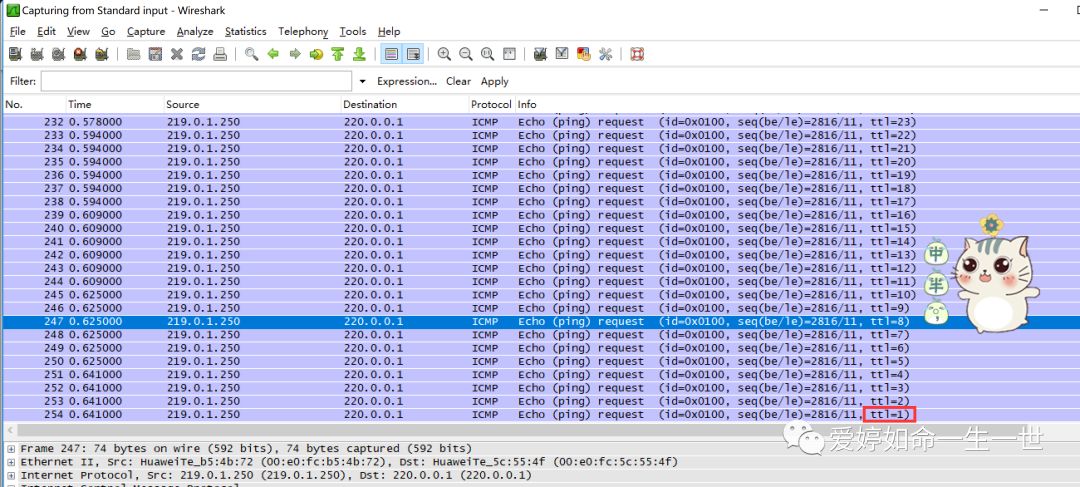Expand the Ethernet II details
The image size is (1080, 487).
coord(11,462)
